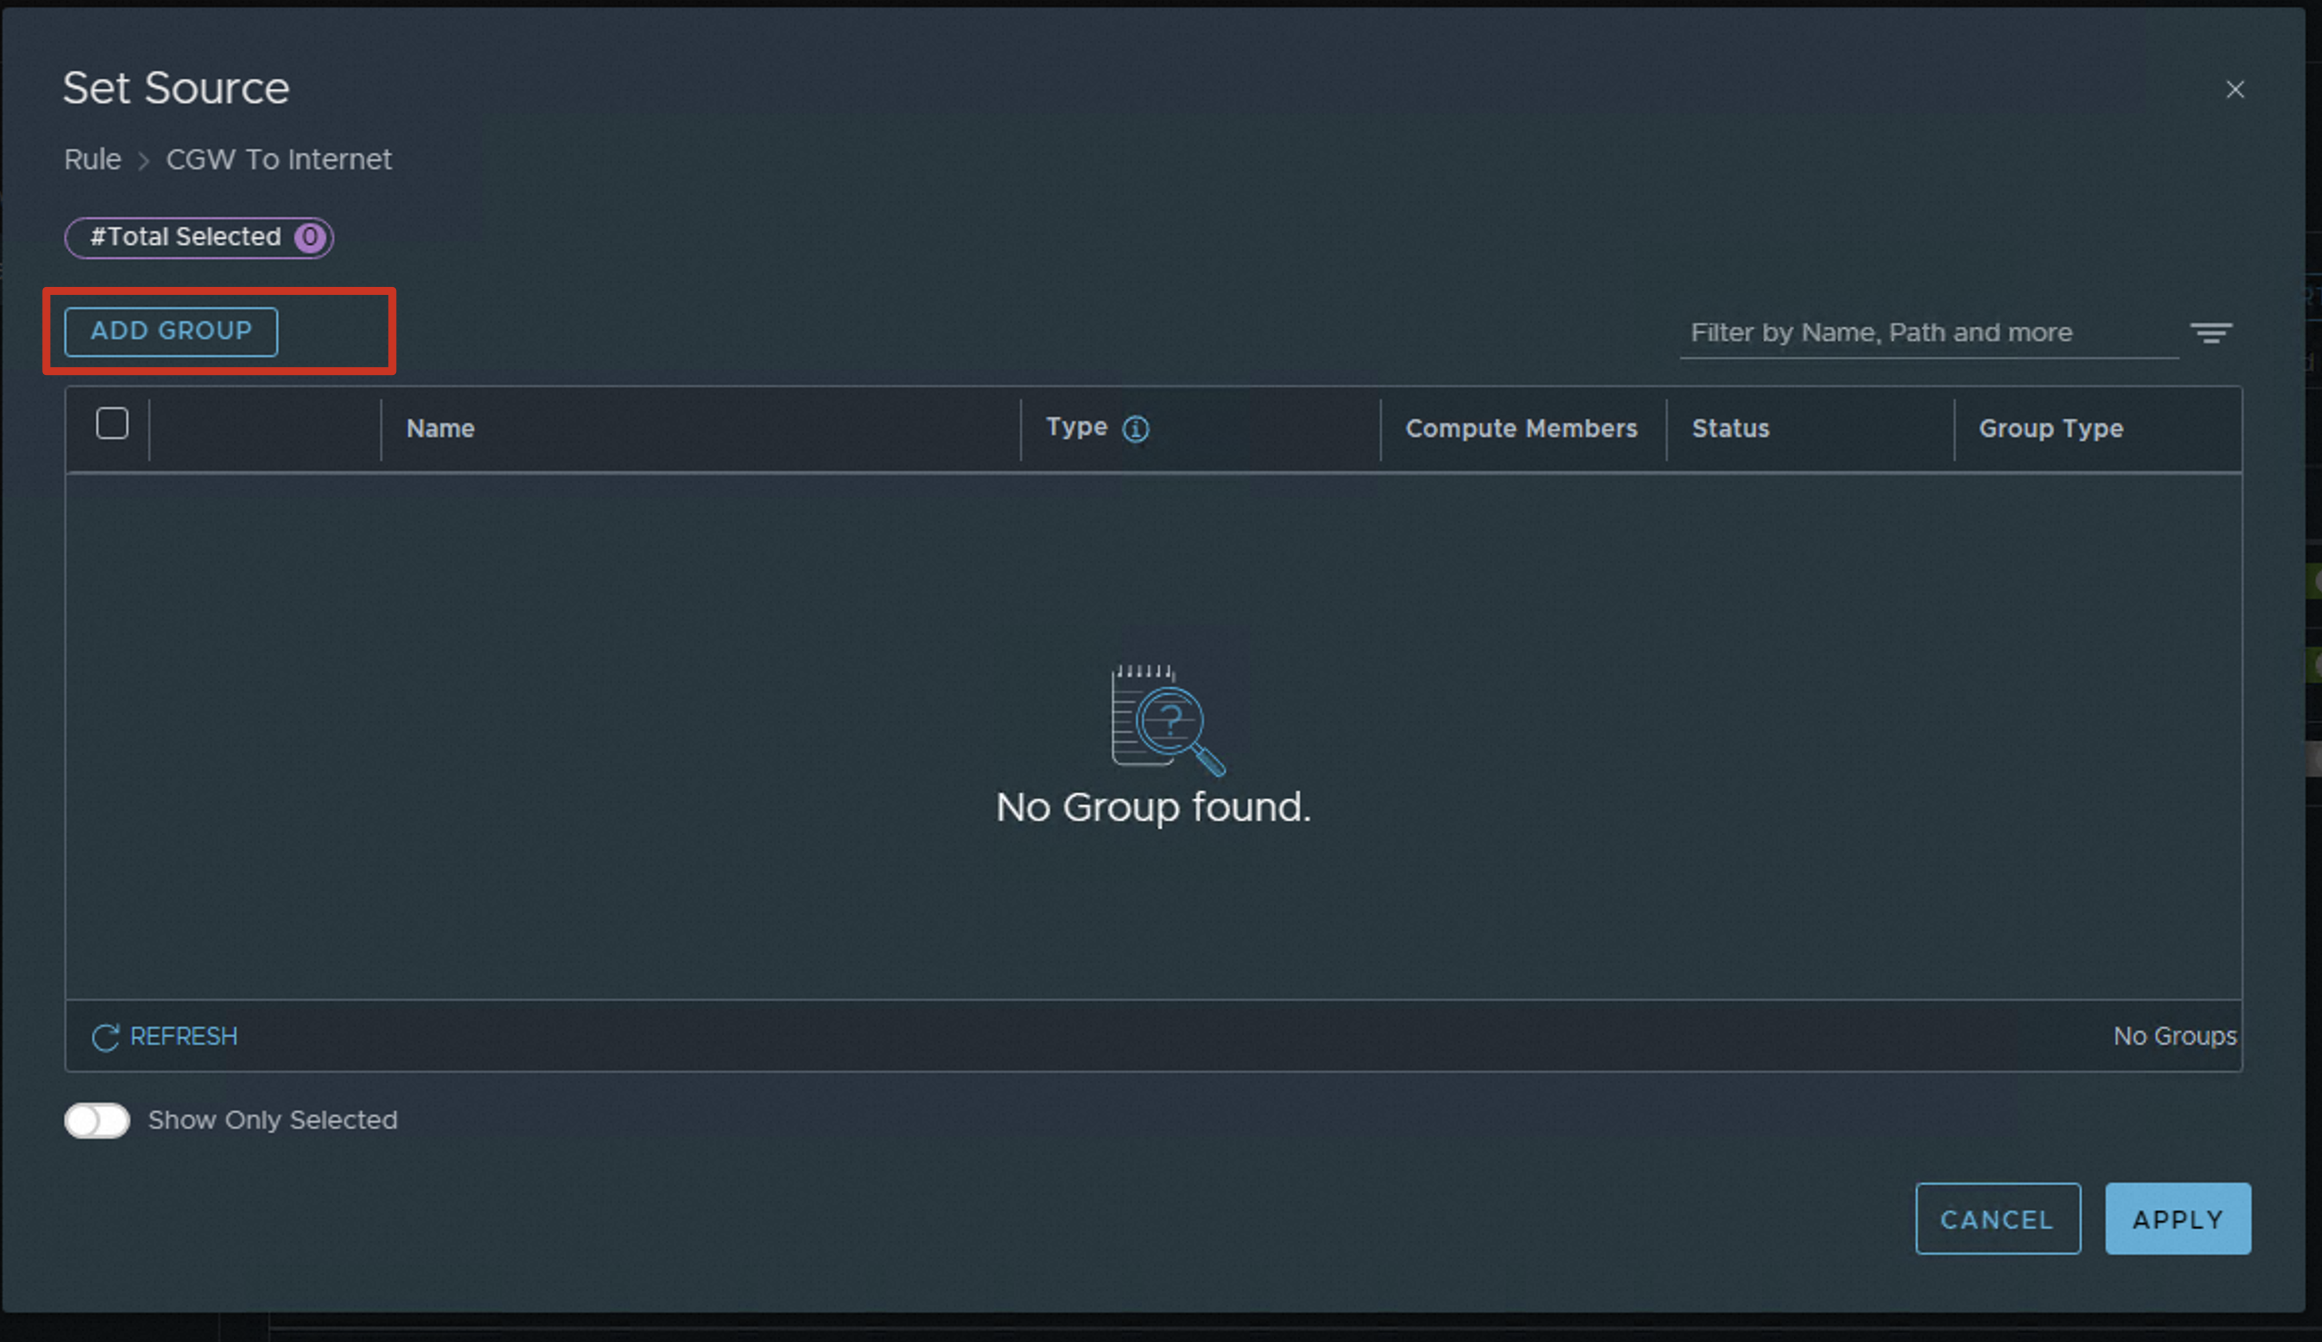Image resolution: width=2322 pixels, height=1342 pixels.
Task: Tick the select-all checkbox in header
Action: click(112, 424)
